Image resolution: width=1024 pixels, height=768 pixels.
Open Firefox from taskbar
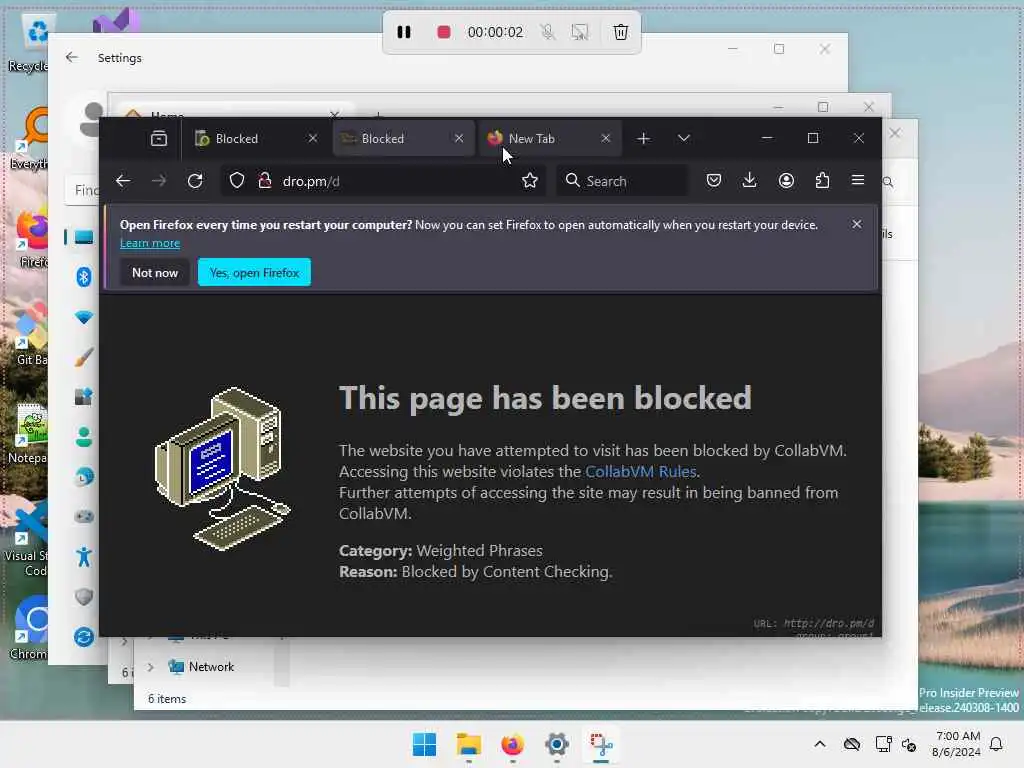click(513, 744)
